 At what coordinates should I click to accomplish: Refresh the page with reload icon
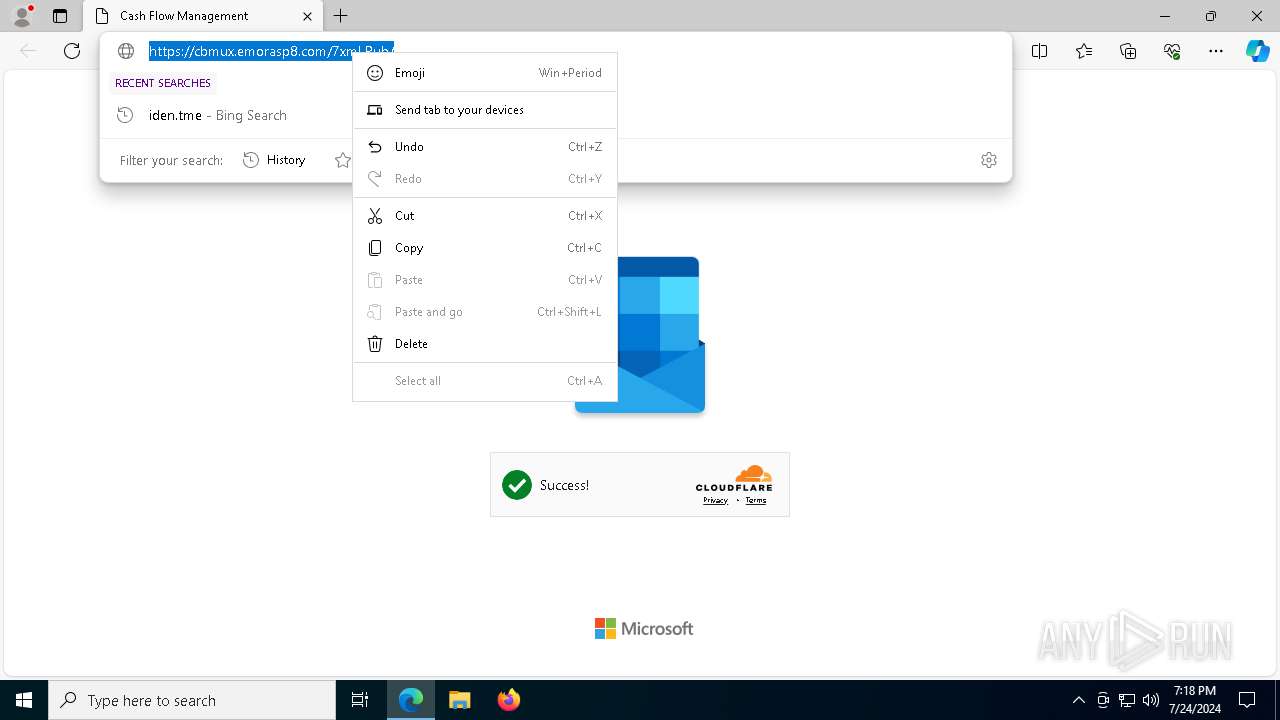tap(72, 51)
